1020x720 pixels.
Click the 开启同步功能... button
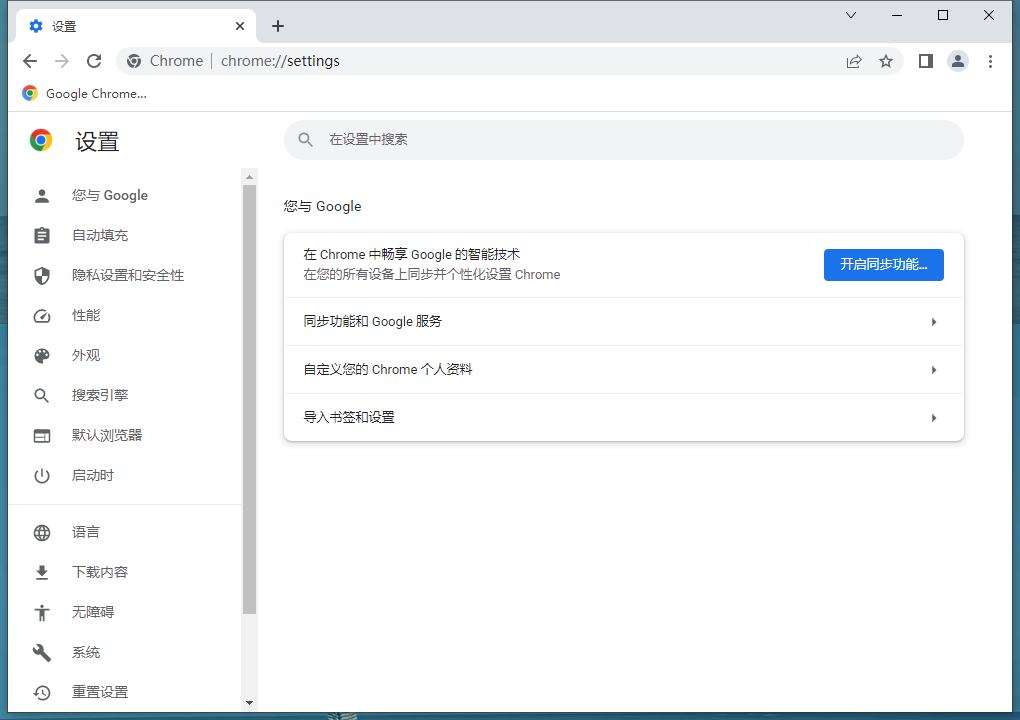(x=883, y=265)
